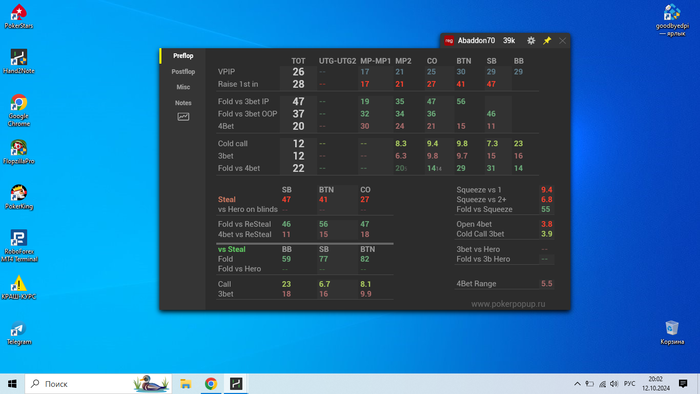Open PokerStars desktop shortcut
The image size is (700, 394).
click(19, 17)
